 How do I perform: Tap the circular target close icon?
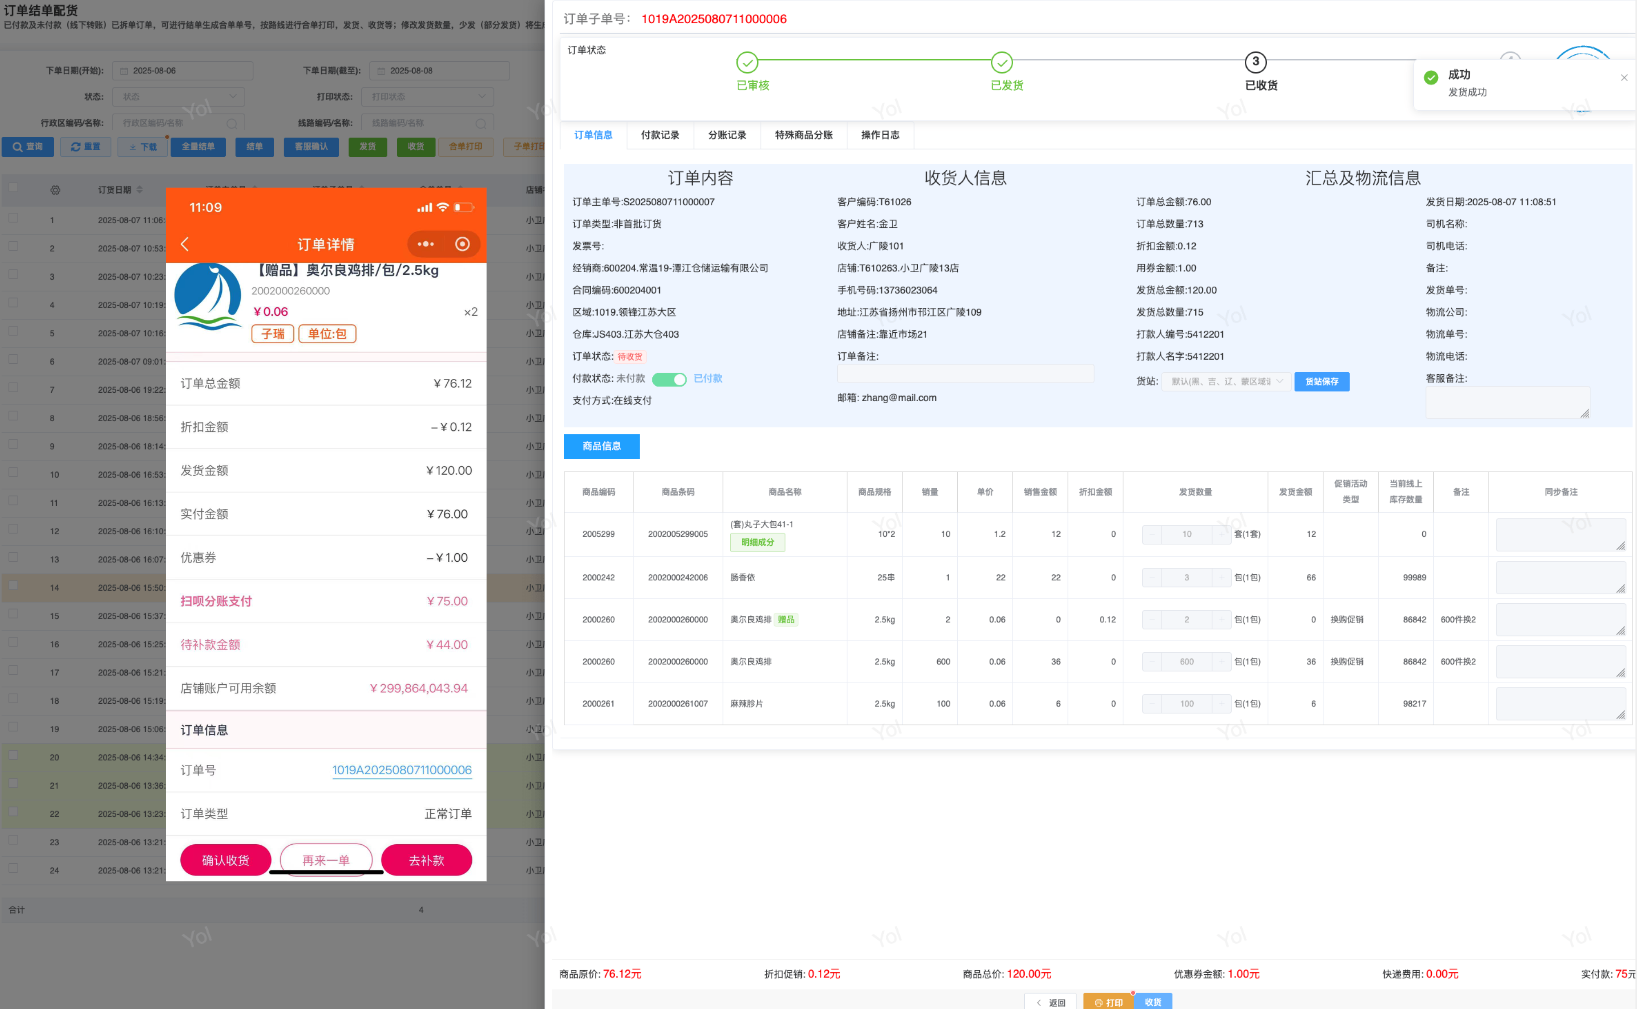462,244
